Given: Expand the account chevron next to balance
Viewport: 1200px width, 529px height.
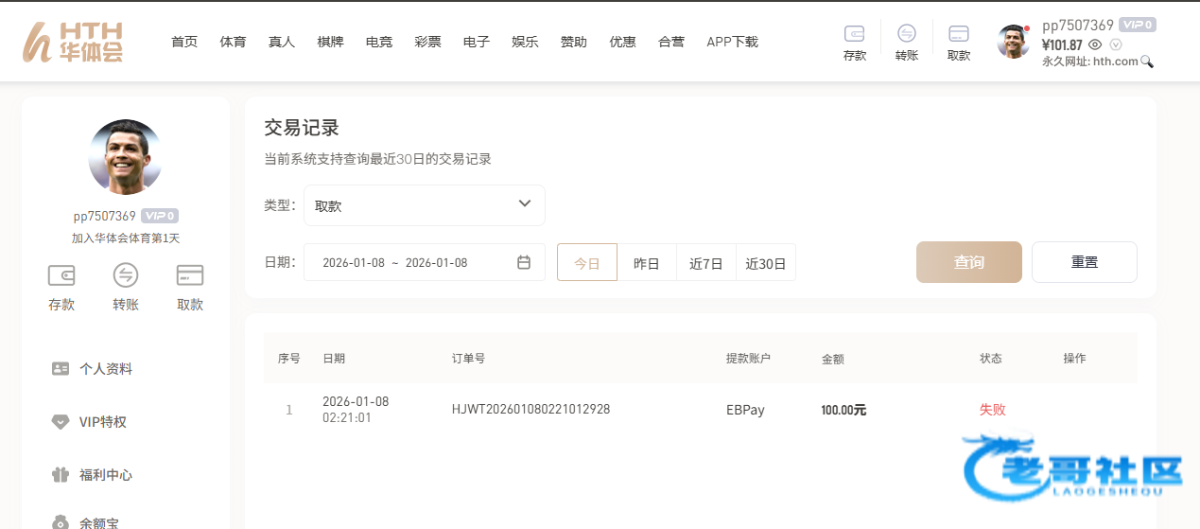Looking at the screenshot, I should coord(1116,45).
